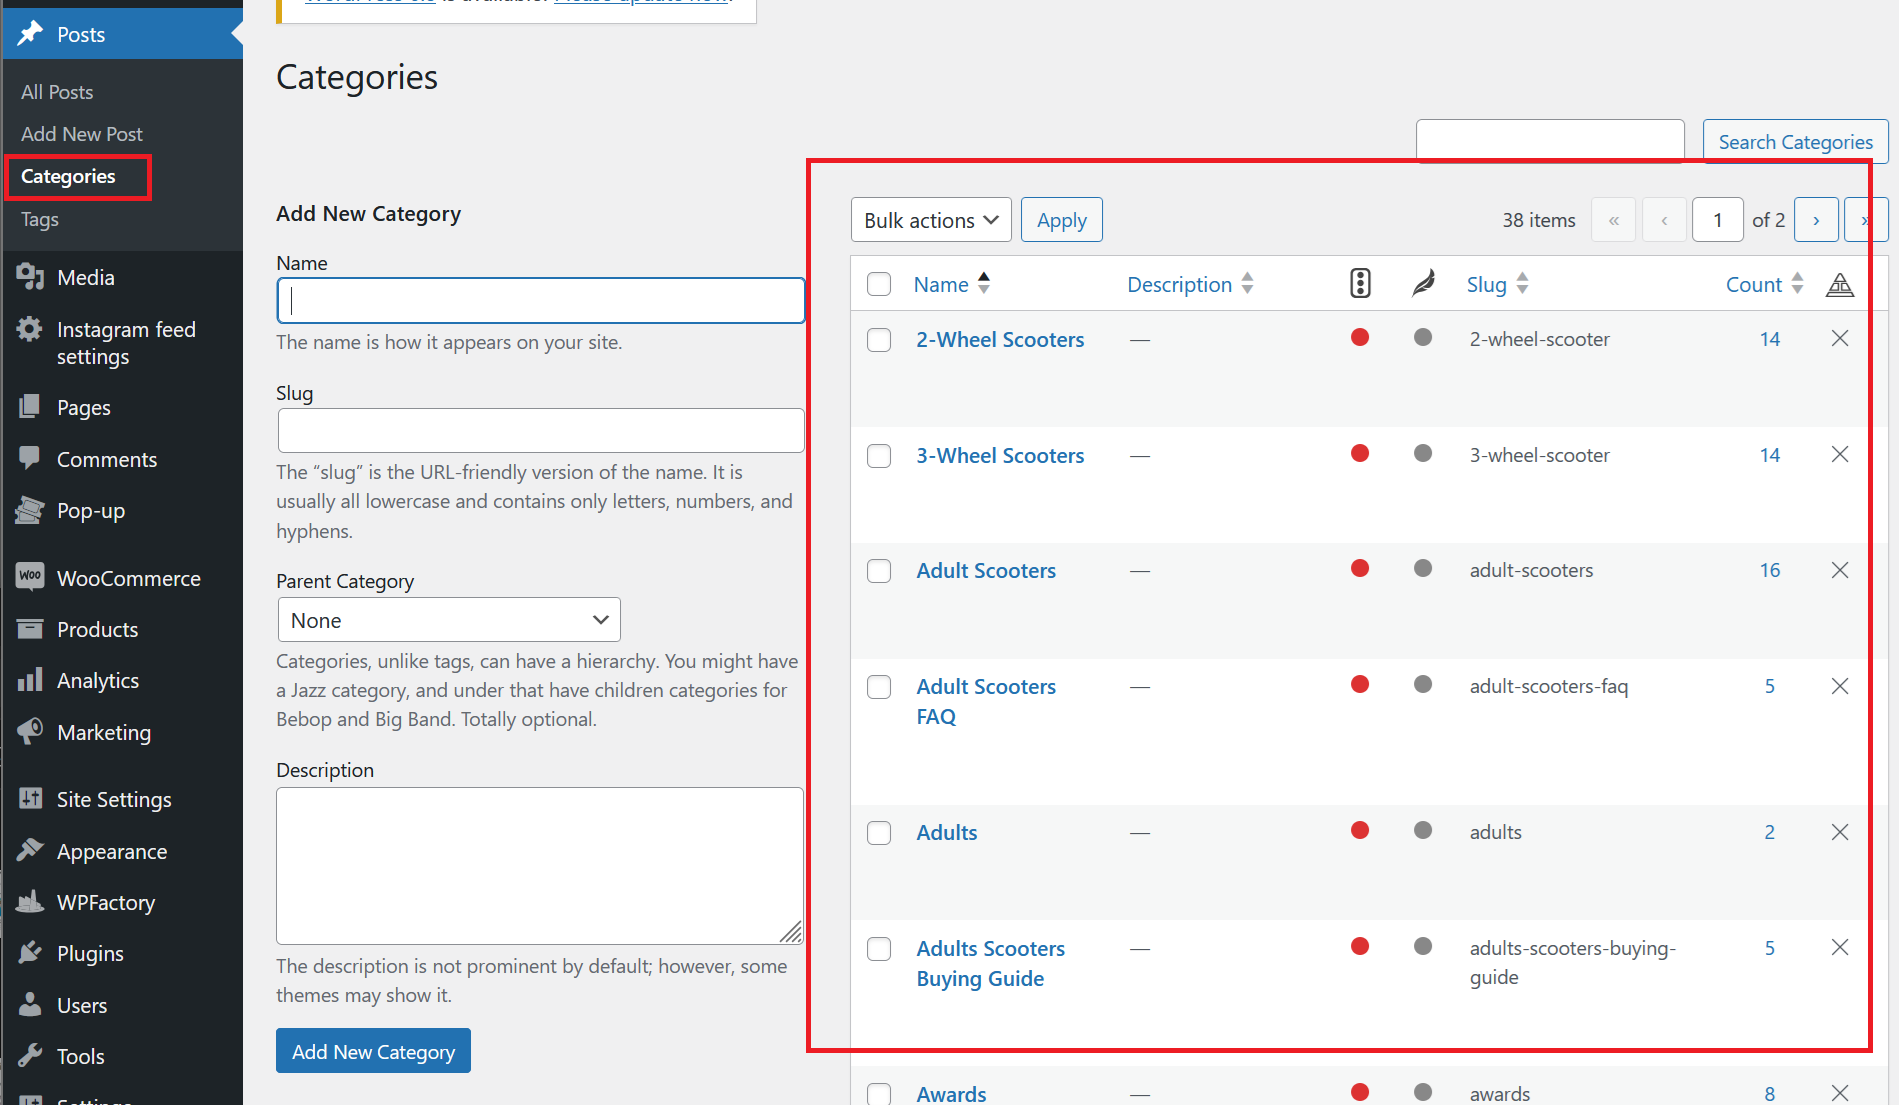This screenshot has width=1899, height=1105.
Task: Open the 16 count link for Adult Scooters
Action: coord(1770,570)
